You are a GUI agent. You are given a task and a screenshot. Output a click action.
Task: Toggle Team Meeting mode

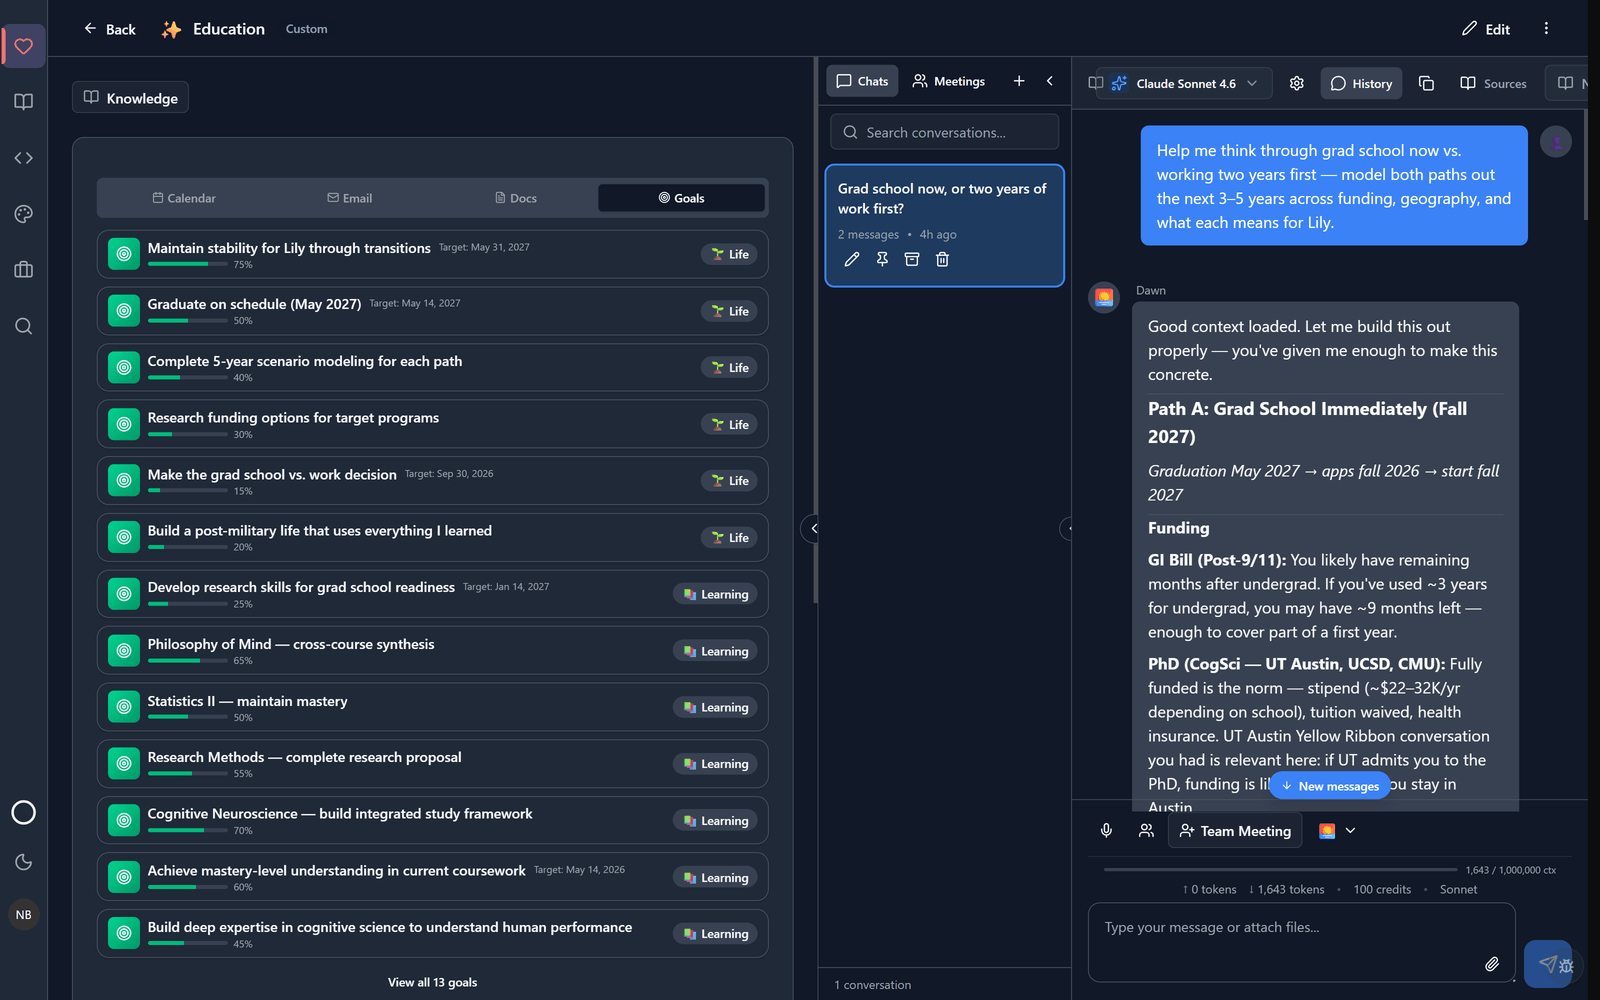1235,831
